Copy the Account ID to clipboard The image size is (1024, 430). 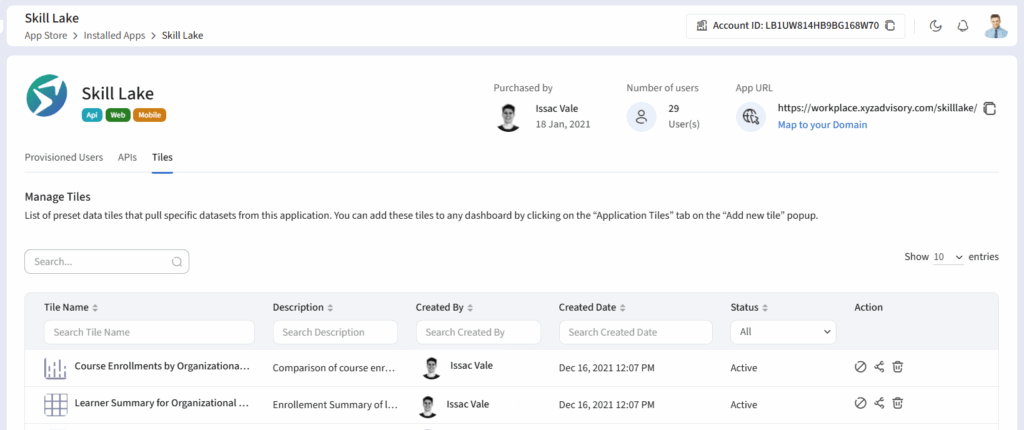[x=890, y=26]
